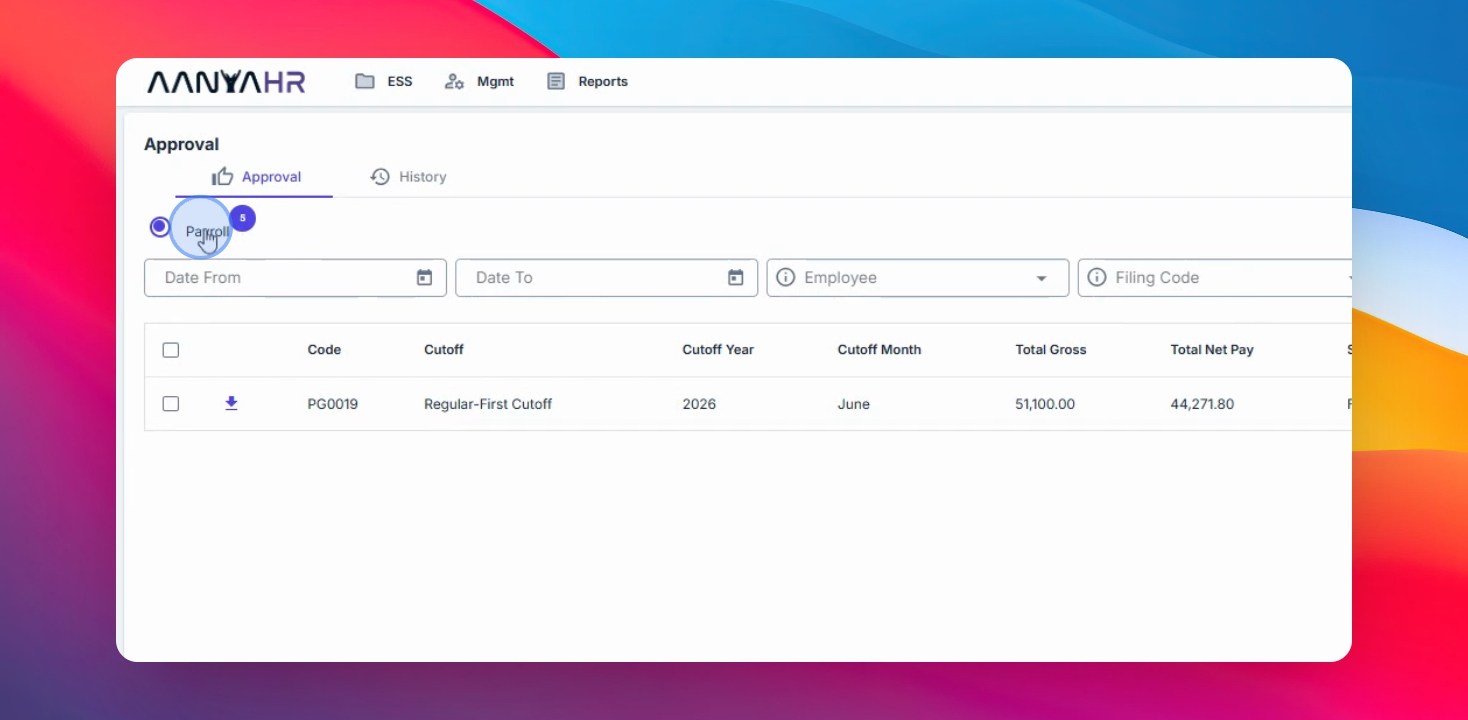Select the Approval tab
This screenshot has height=720, width=1468.
point(256,177)
